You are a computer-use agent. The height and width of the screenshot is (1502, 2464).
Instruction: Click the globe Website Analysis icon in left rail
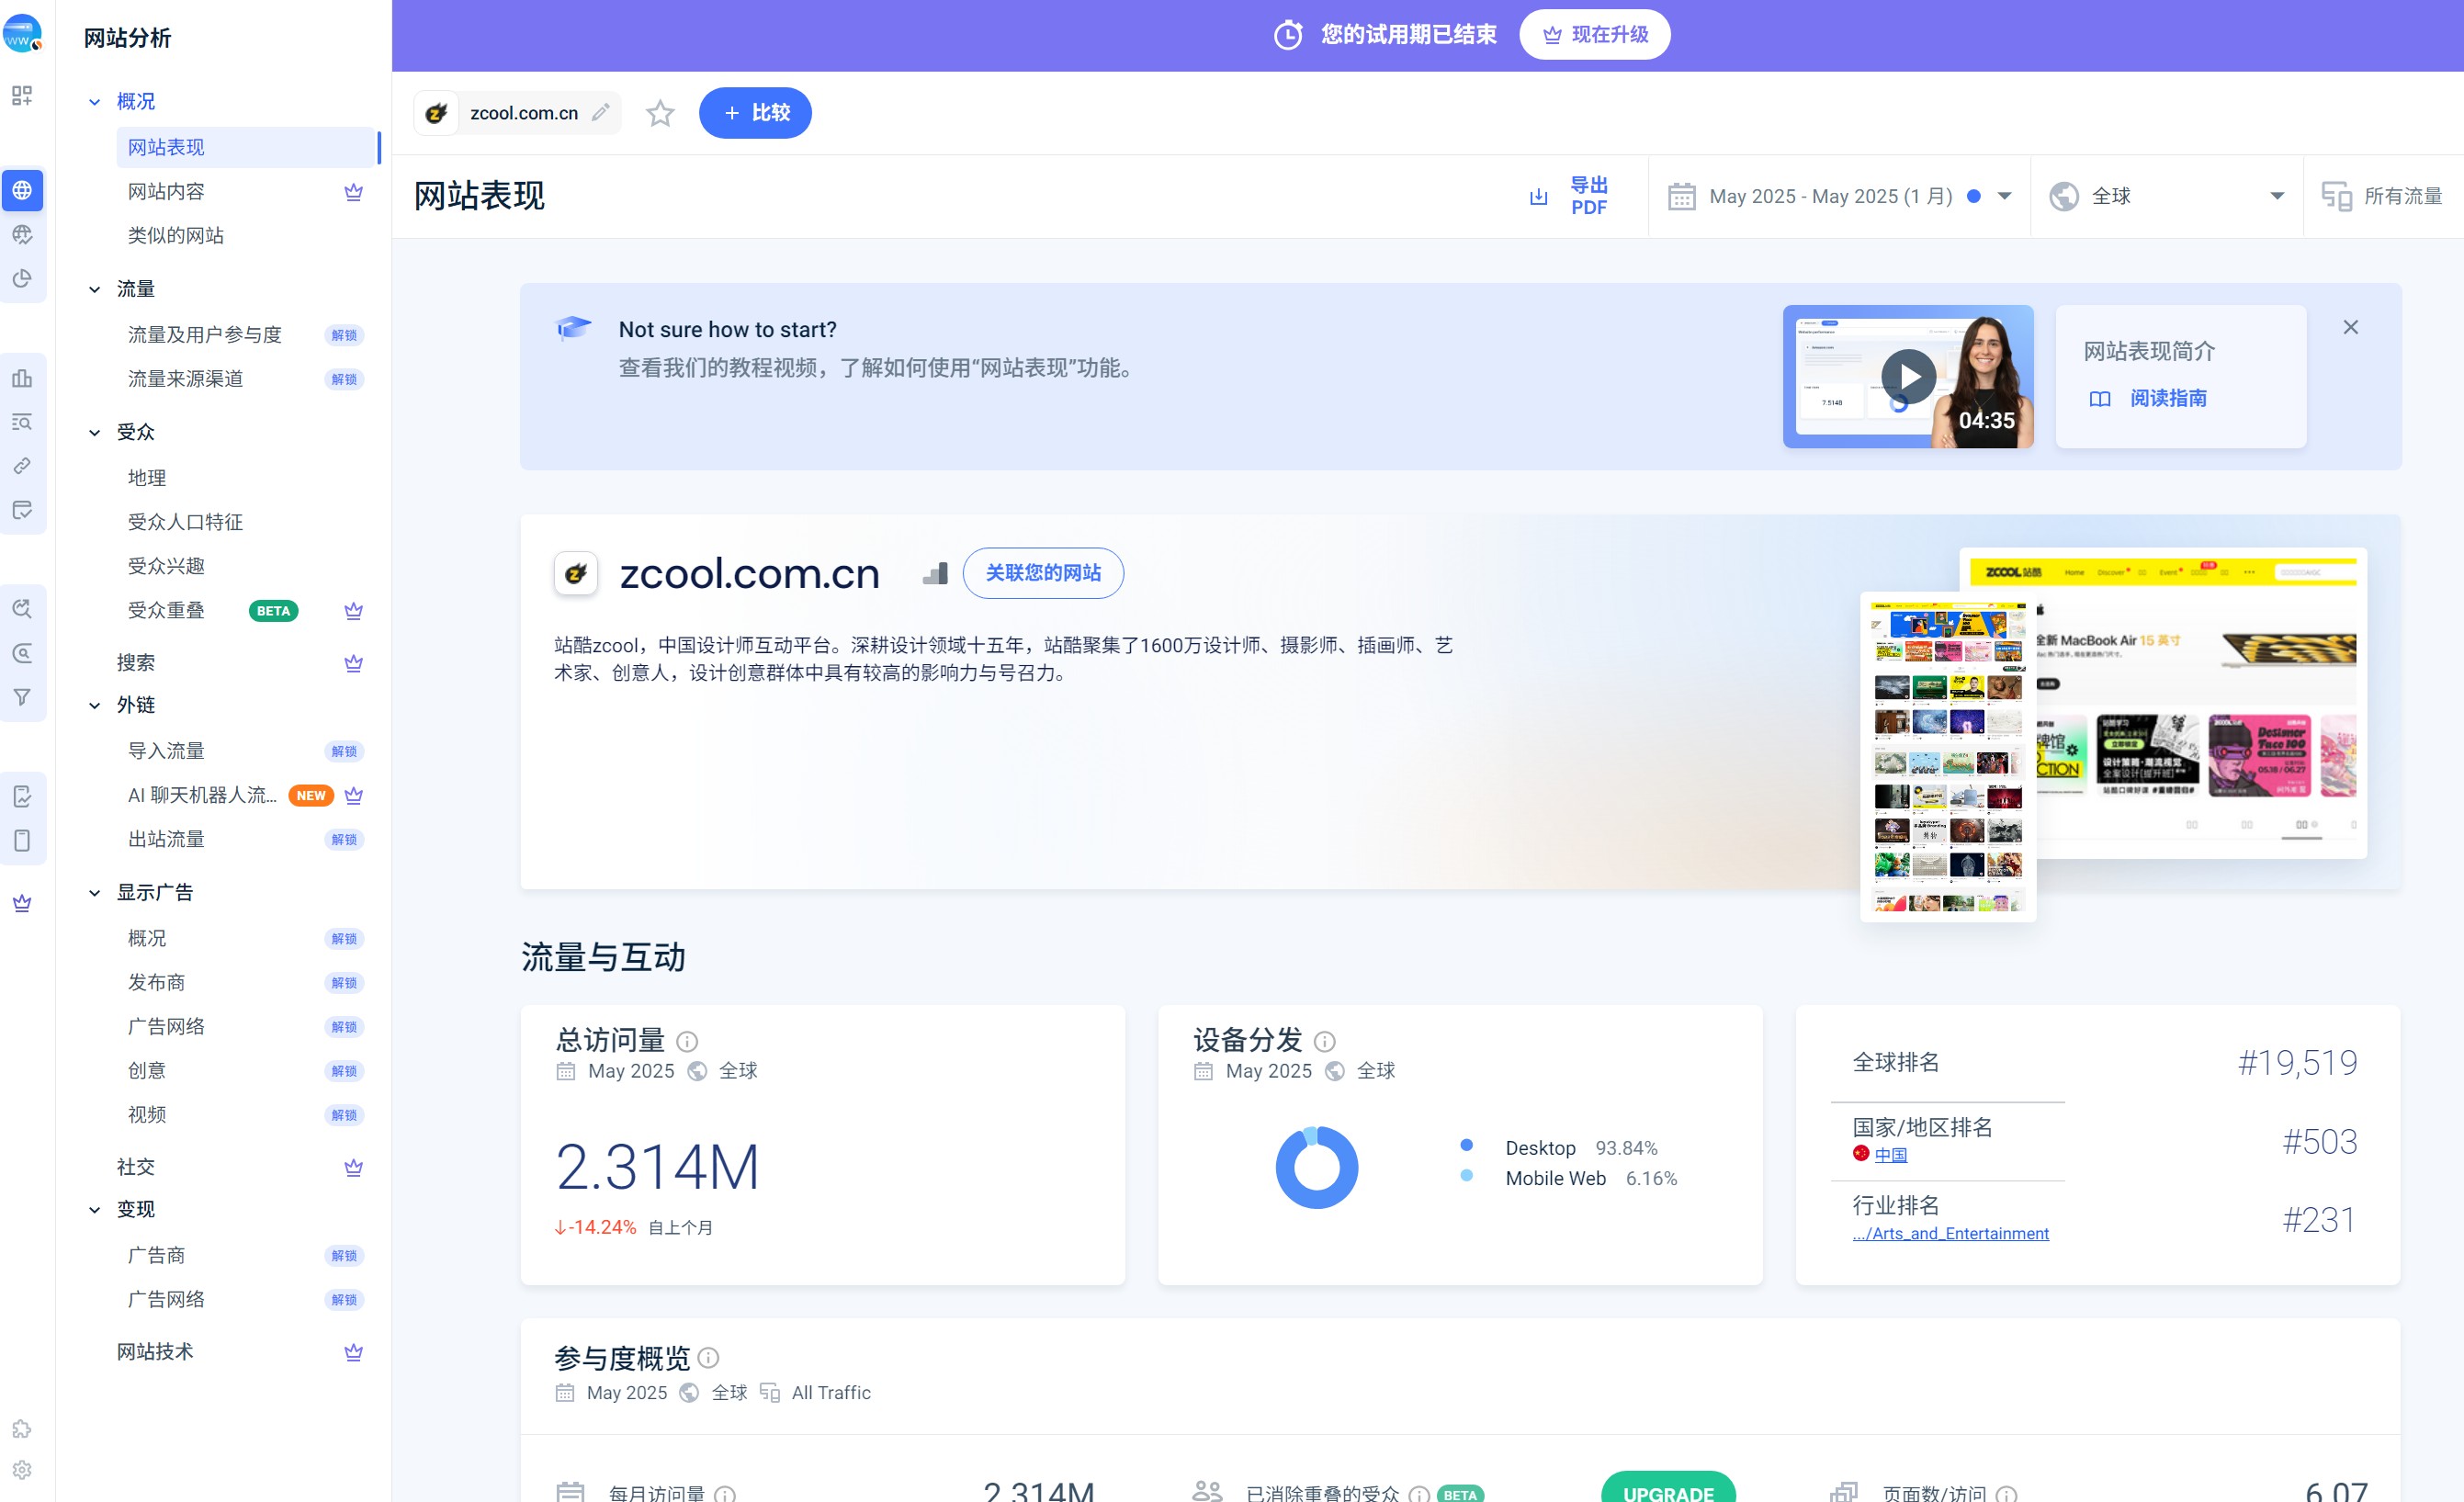[x=22, y=190]
